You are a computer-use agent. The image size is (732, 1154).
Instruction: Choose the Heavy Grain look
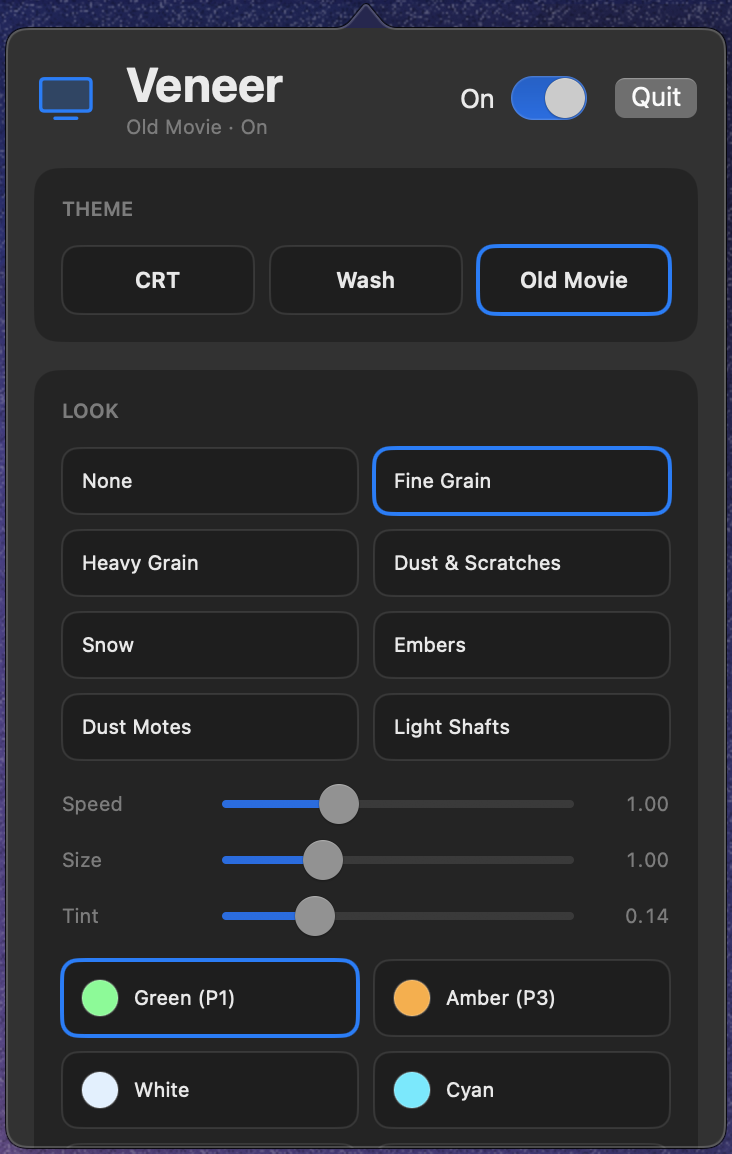[x=210, y=563]
